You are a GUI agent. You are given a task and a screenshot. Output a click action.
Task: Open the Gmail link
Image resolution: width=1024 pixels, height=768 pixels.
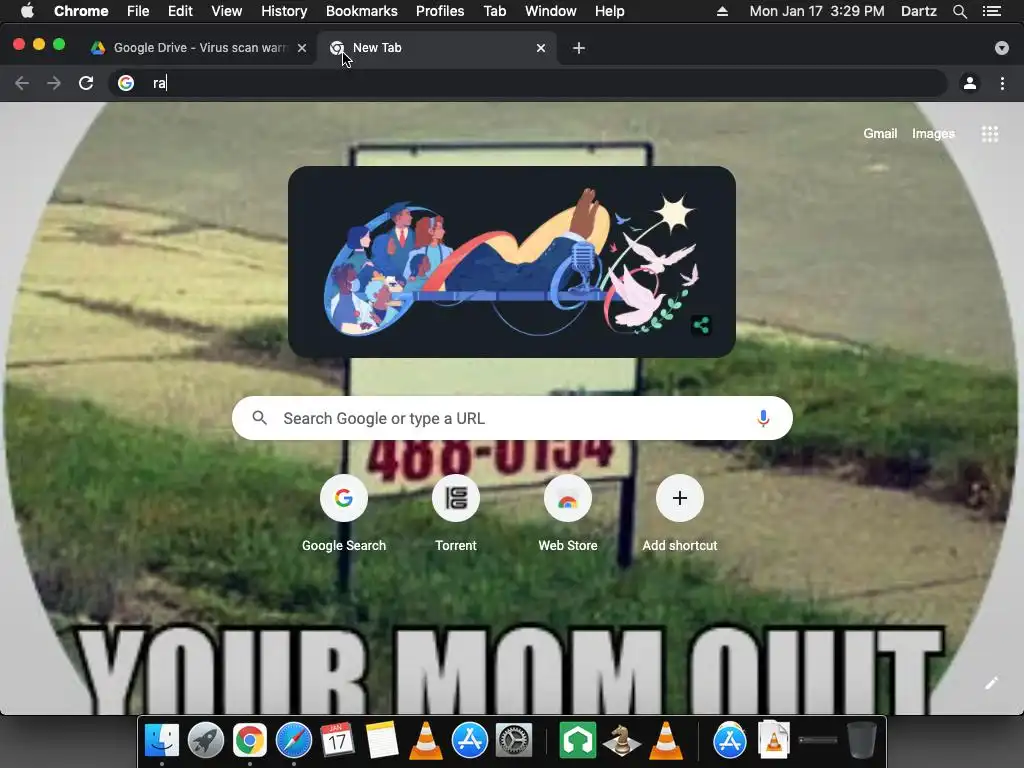coord(880,134)
